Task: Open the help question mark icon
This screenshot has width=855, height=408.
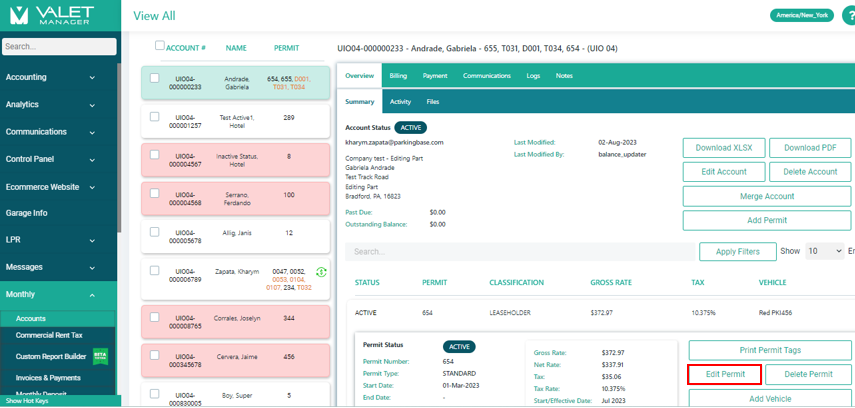Action: point(849,15)
